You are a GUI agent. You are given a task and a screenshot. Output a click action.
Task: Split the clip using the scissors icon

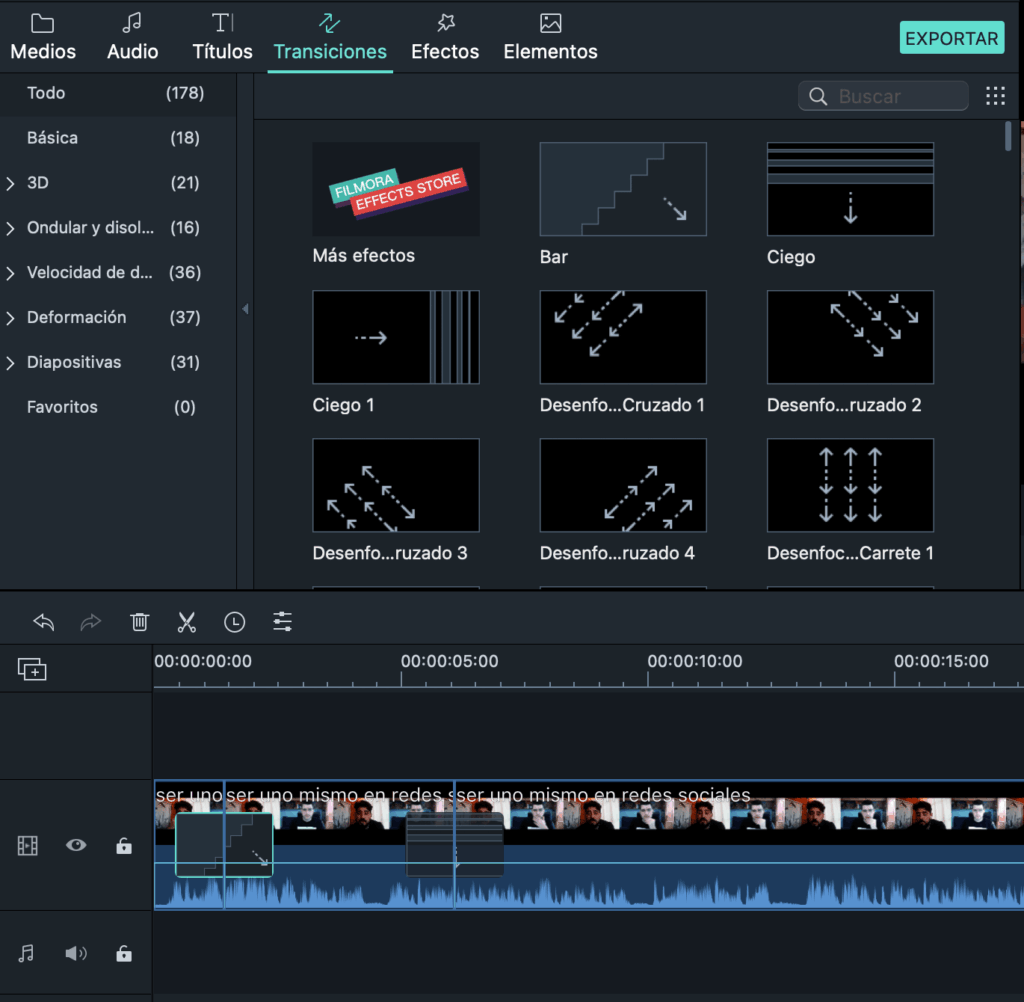pos(186,621)
